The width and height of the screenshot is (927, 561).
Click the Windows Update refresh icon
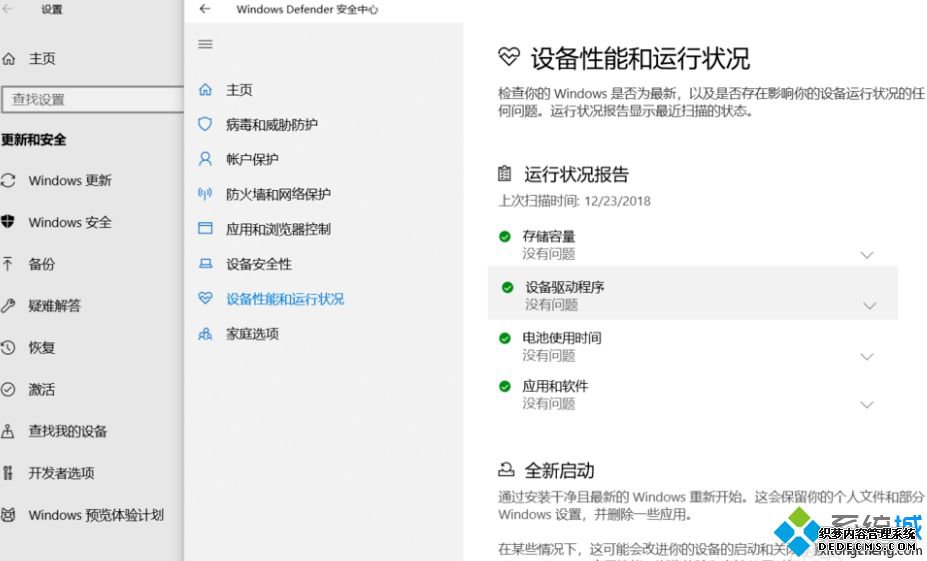[8, 180]
